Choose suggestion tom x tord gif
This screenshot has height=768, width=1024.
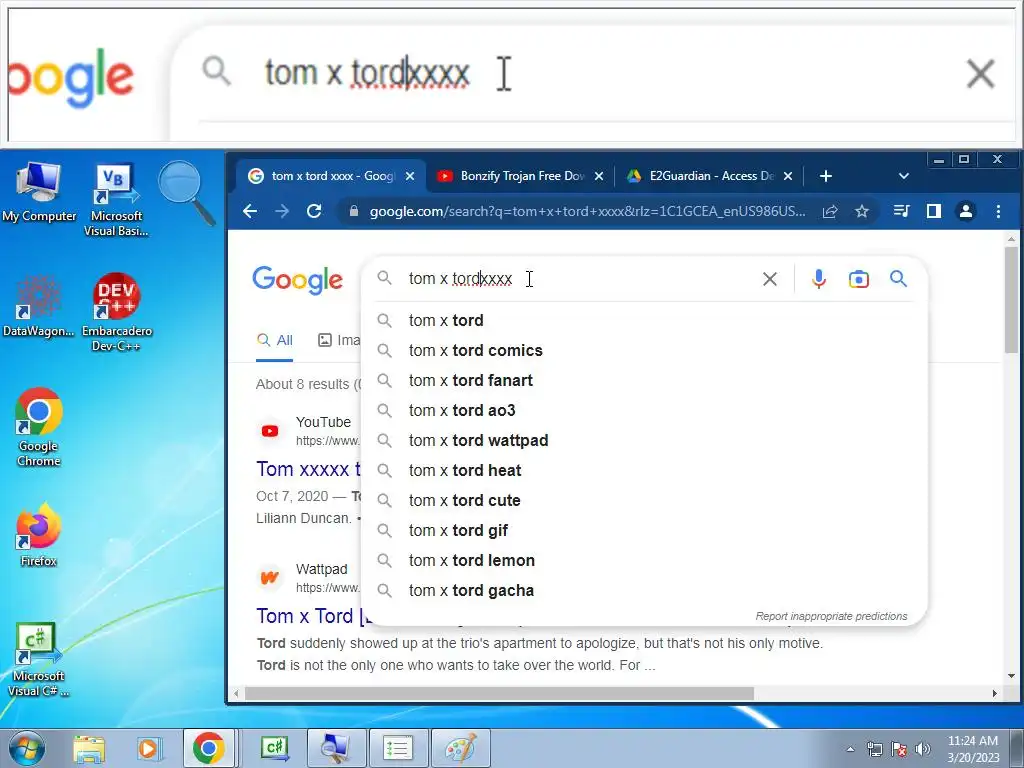click(644, 531)
